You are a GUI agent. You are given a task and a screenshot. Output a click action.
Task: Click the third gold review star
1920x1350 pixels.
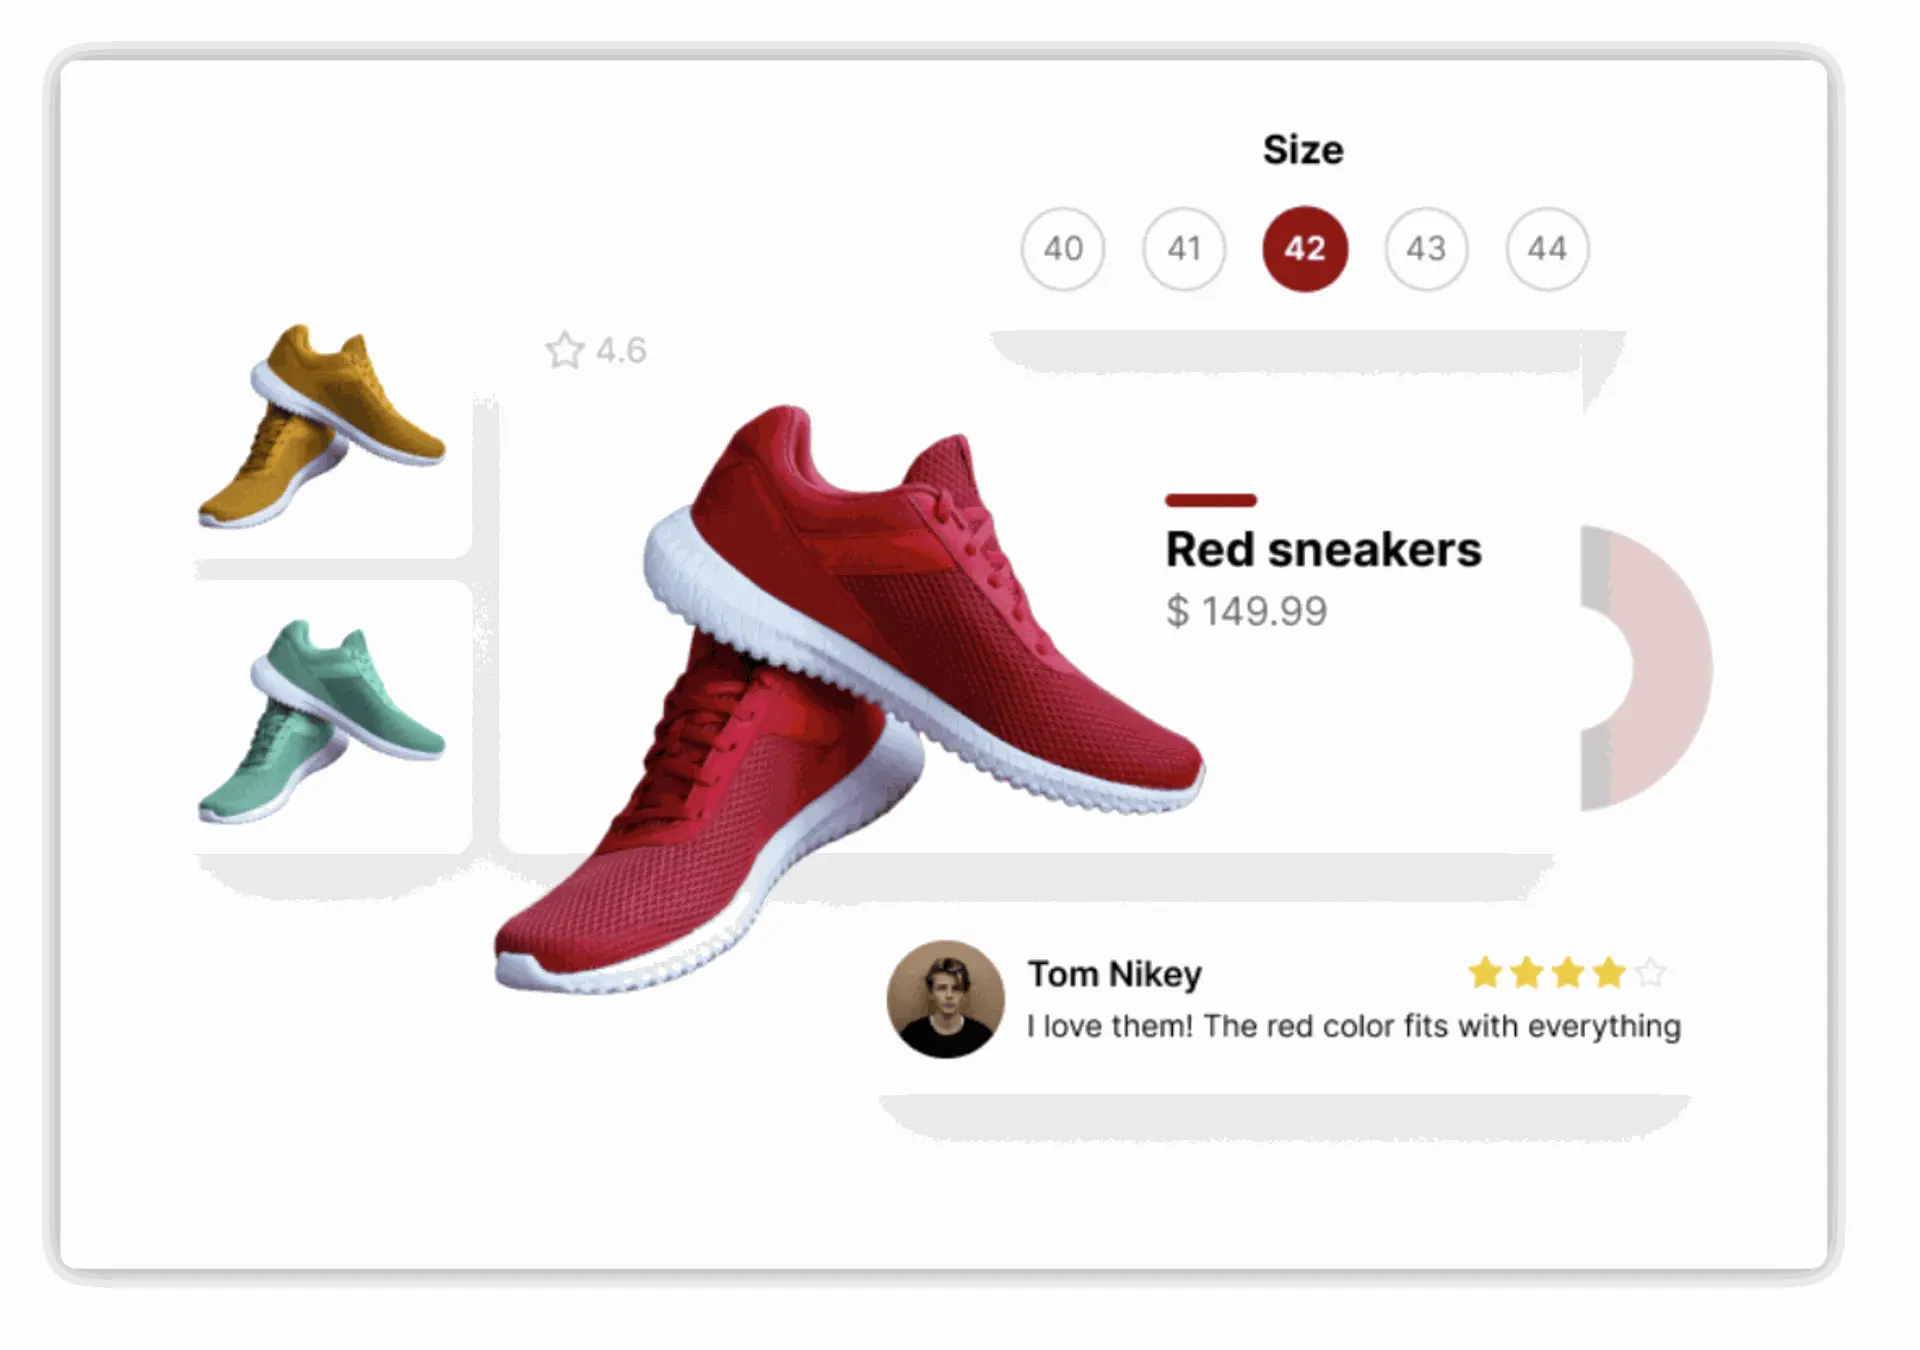[1568, 972]
